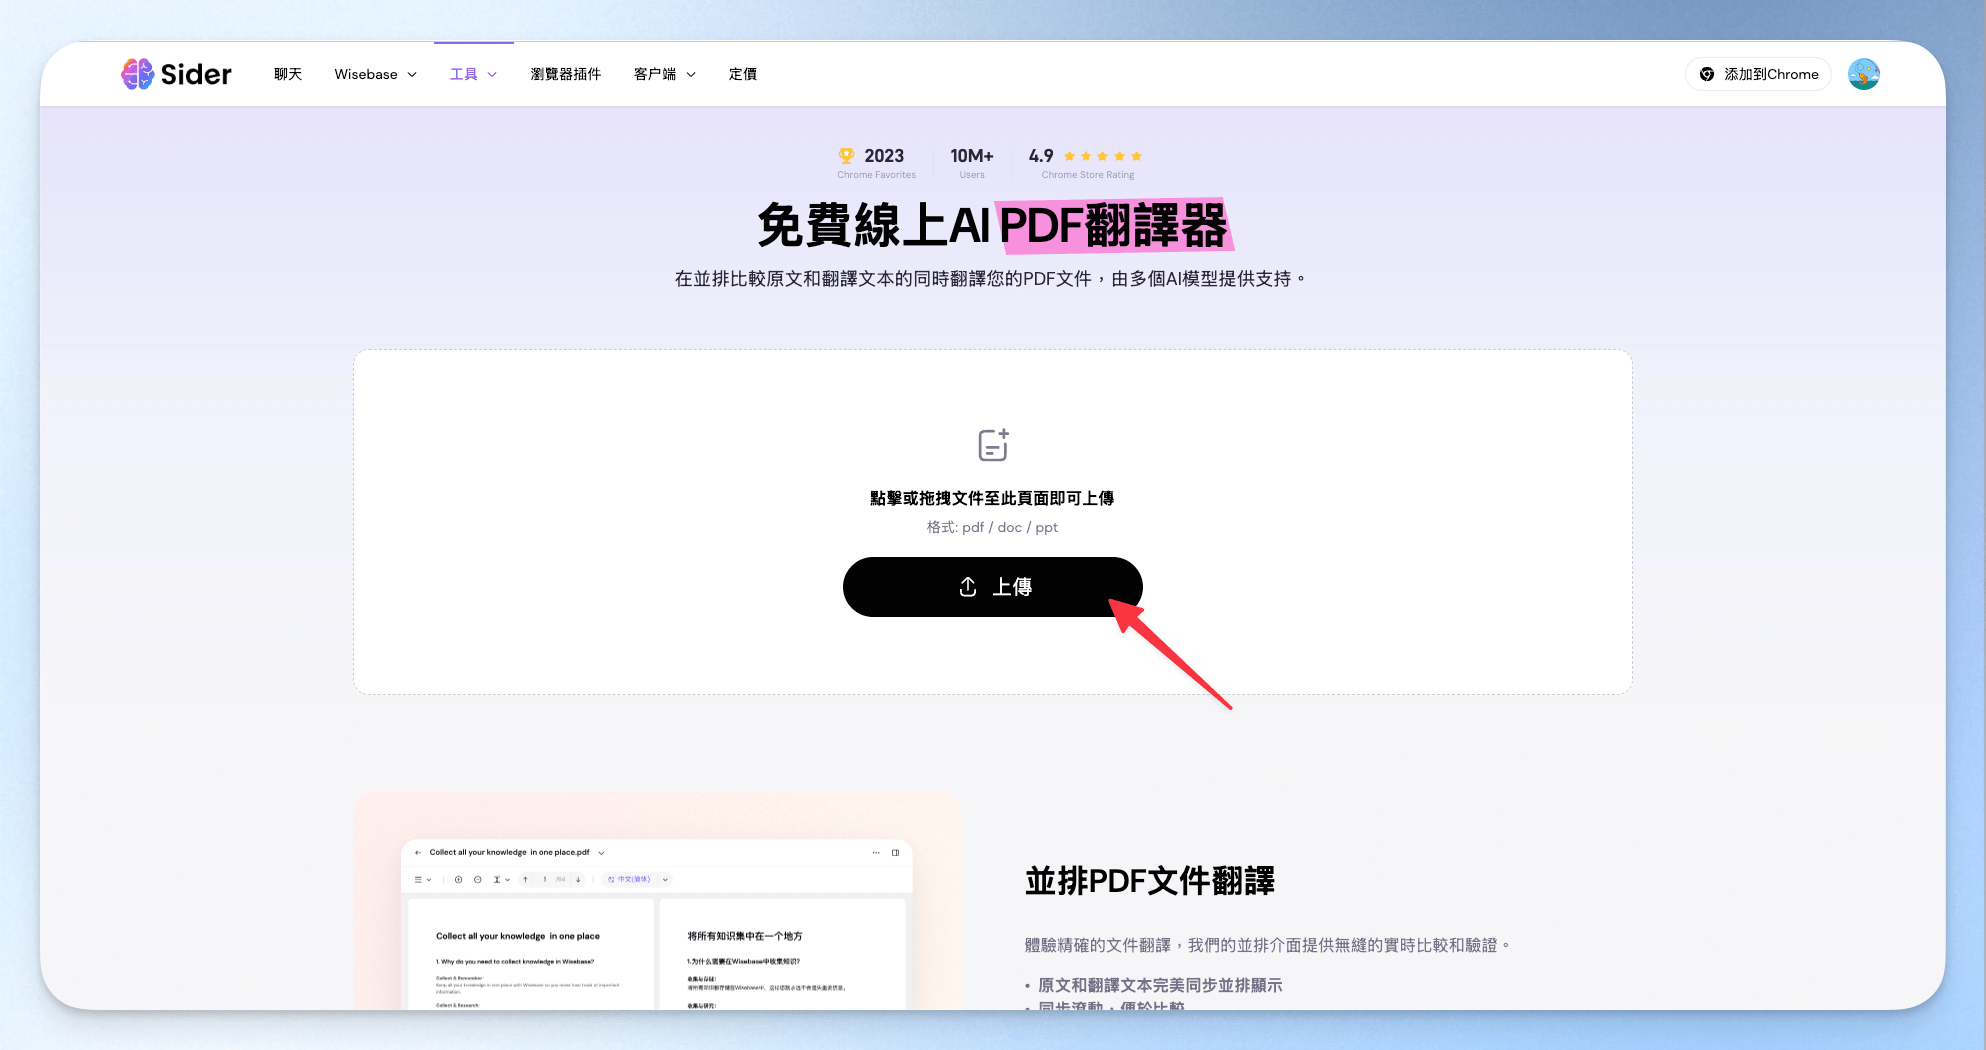The height and width of the screenshot is (1050, 1986).
Task: Expand the Wisebase menu
Action: (376, 74)
